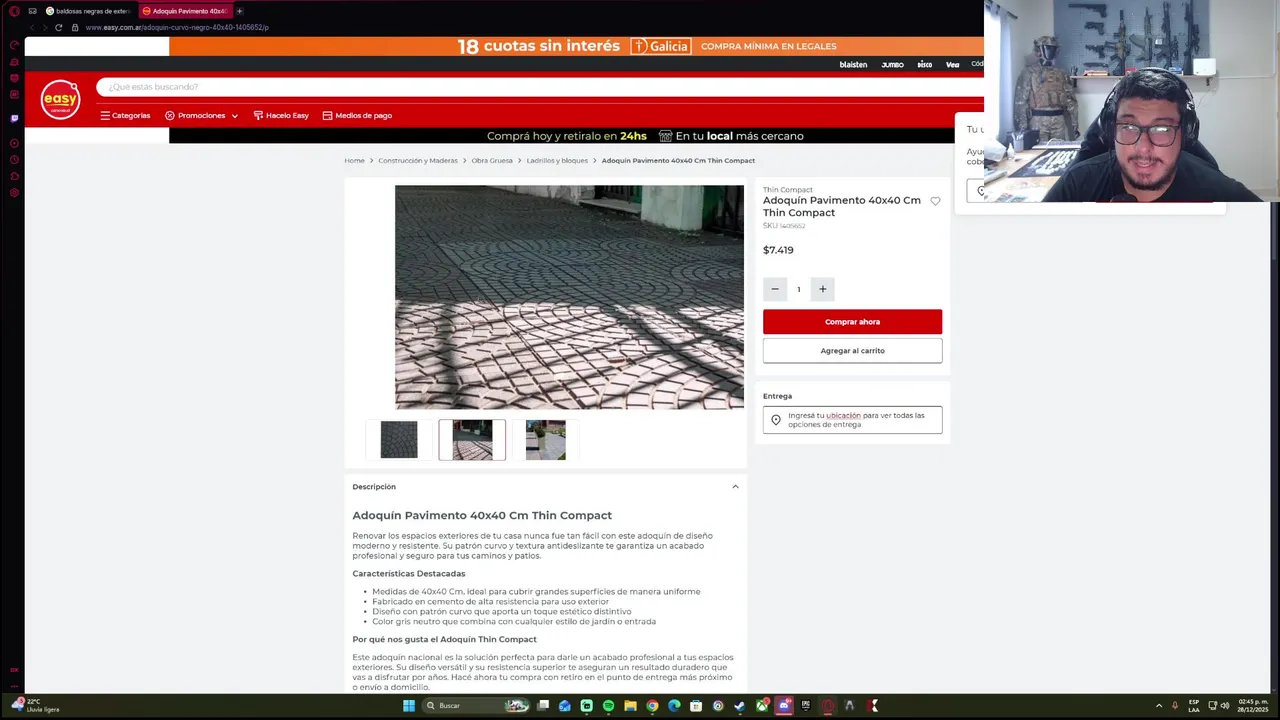Click Agregar al carrito button
1280x720 pixels.
click(852, 351)
